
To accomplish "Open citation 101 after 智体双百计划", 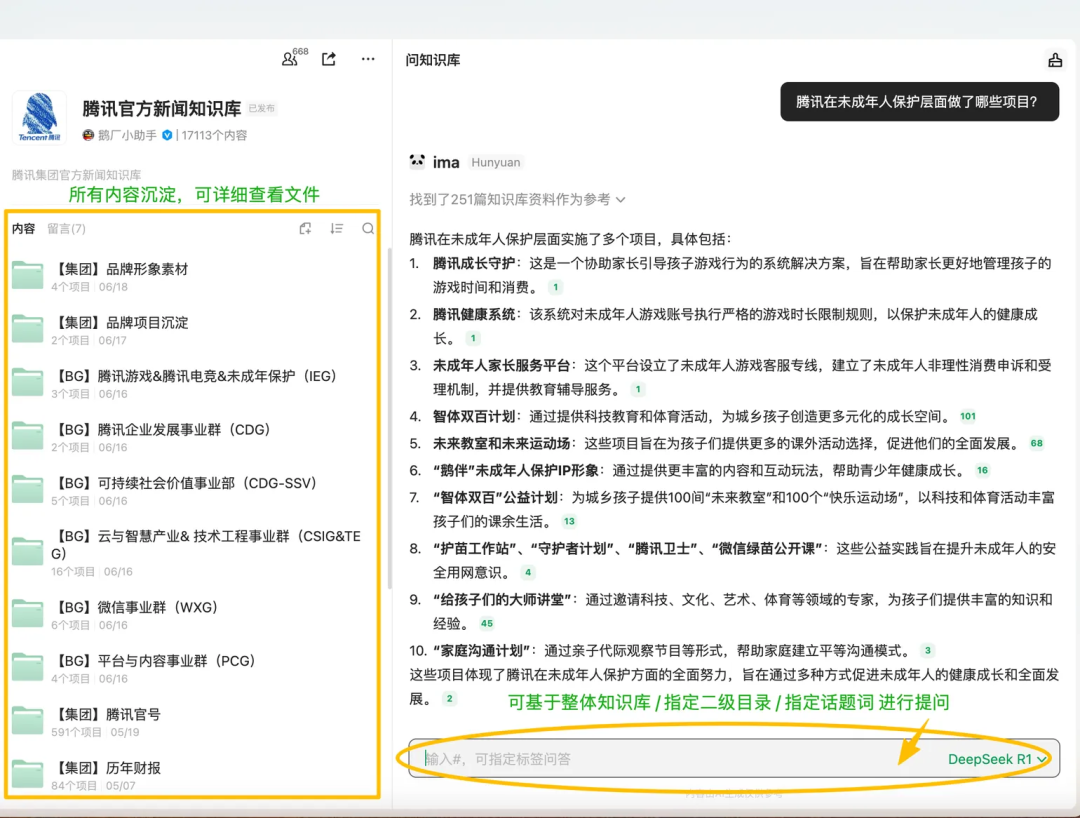I will tap(967, 416).
